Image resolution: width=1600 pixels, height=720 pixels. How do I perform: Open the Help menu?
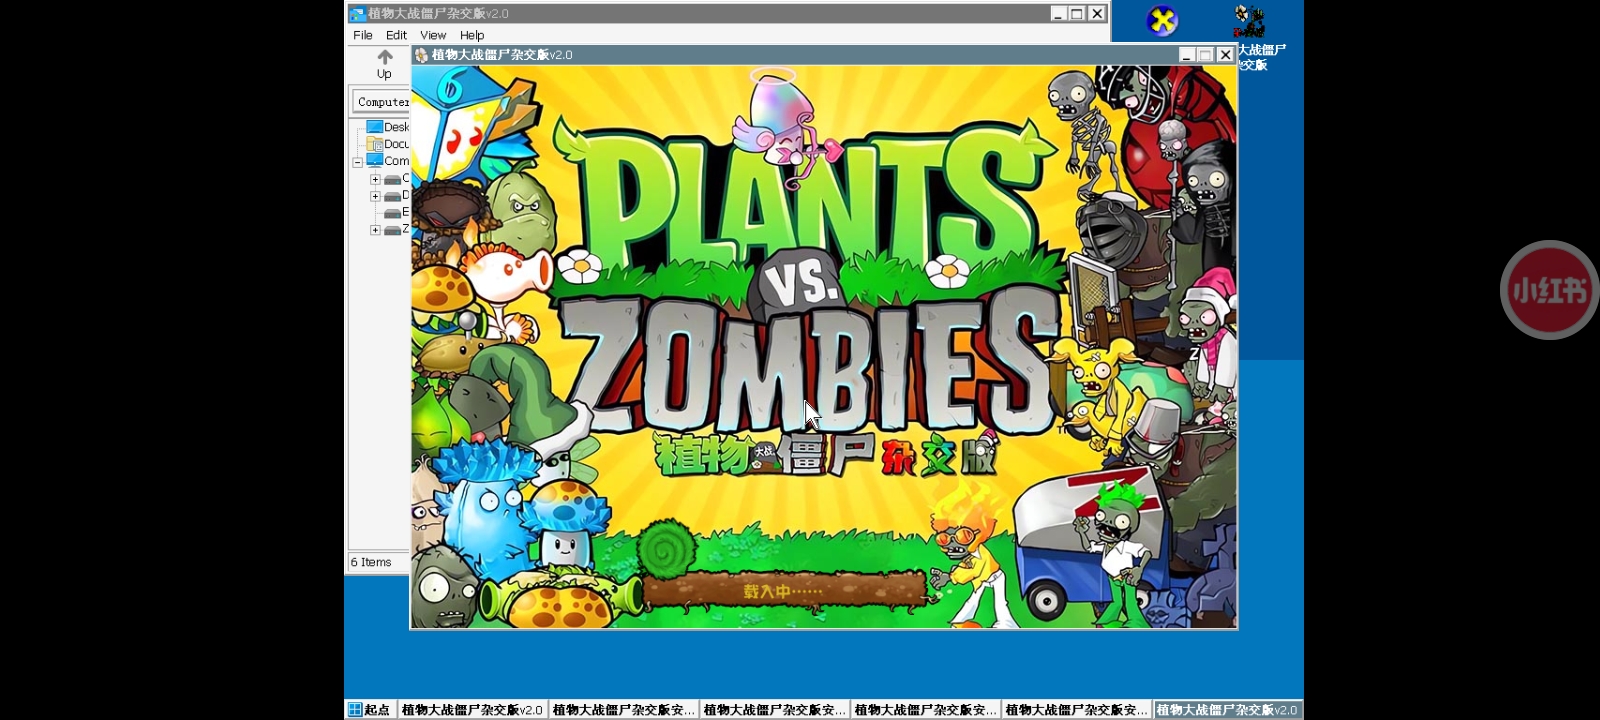pos(472,35)
